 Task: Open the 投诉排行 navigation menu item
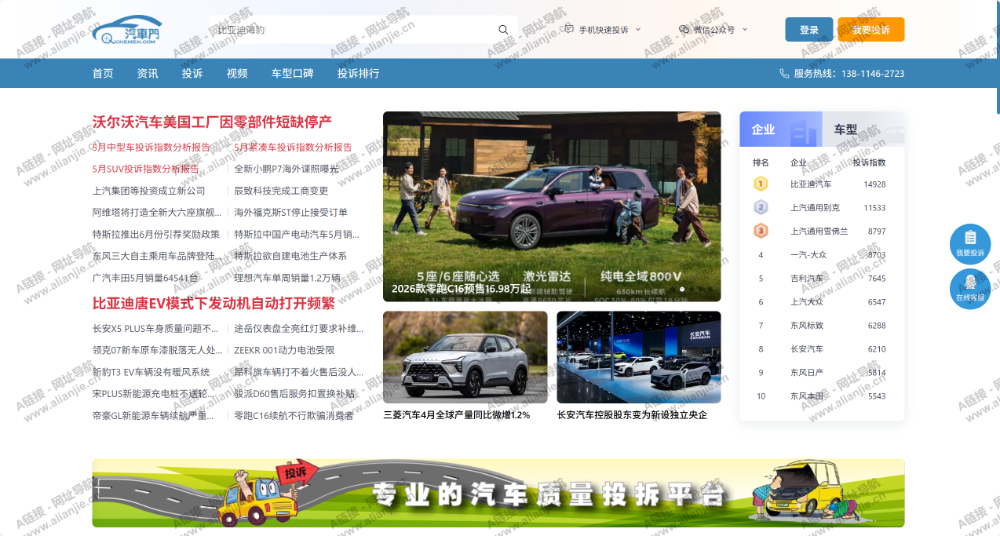tap(358, 73)
